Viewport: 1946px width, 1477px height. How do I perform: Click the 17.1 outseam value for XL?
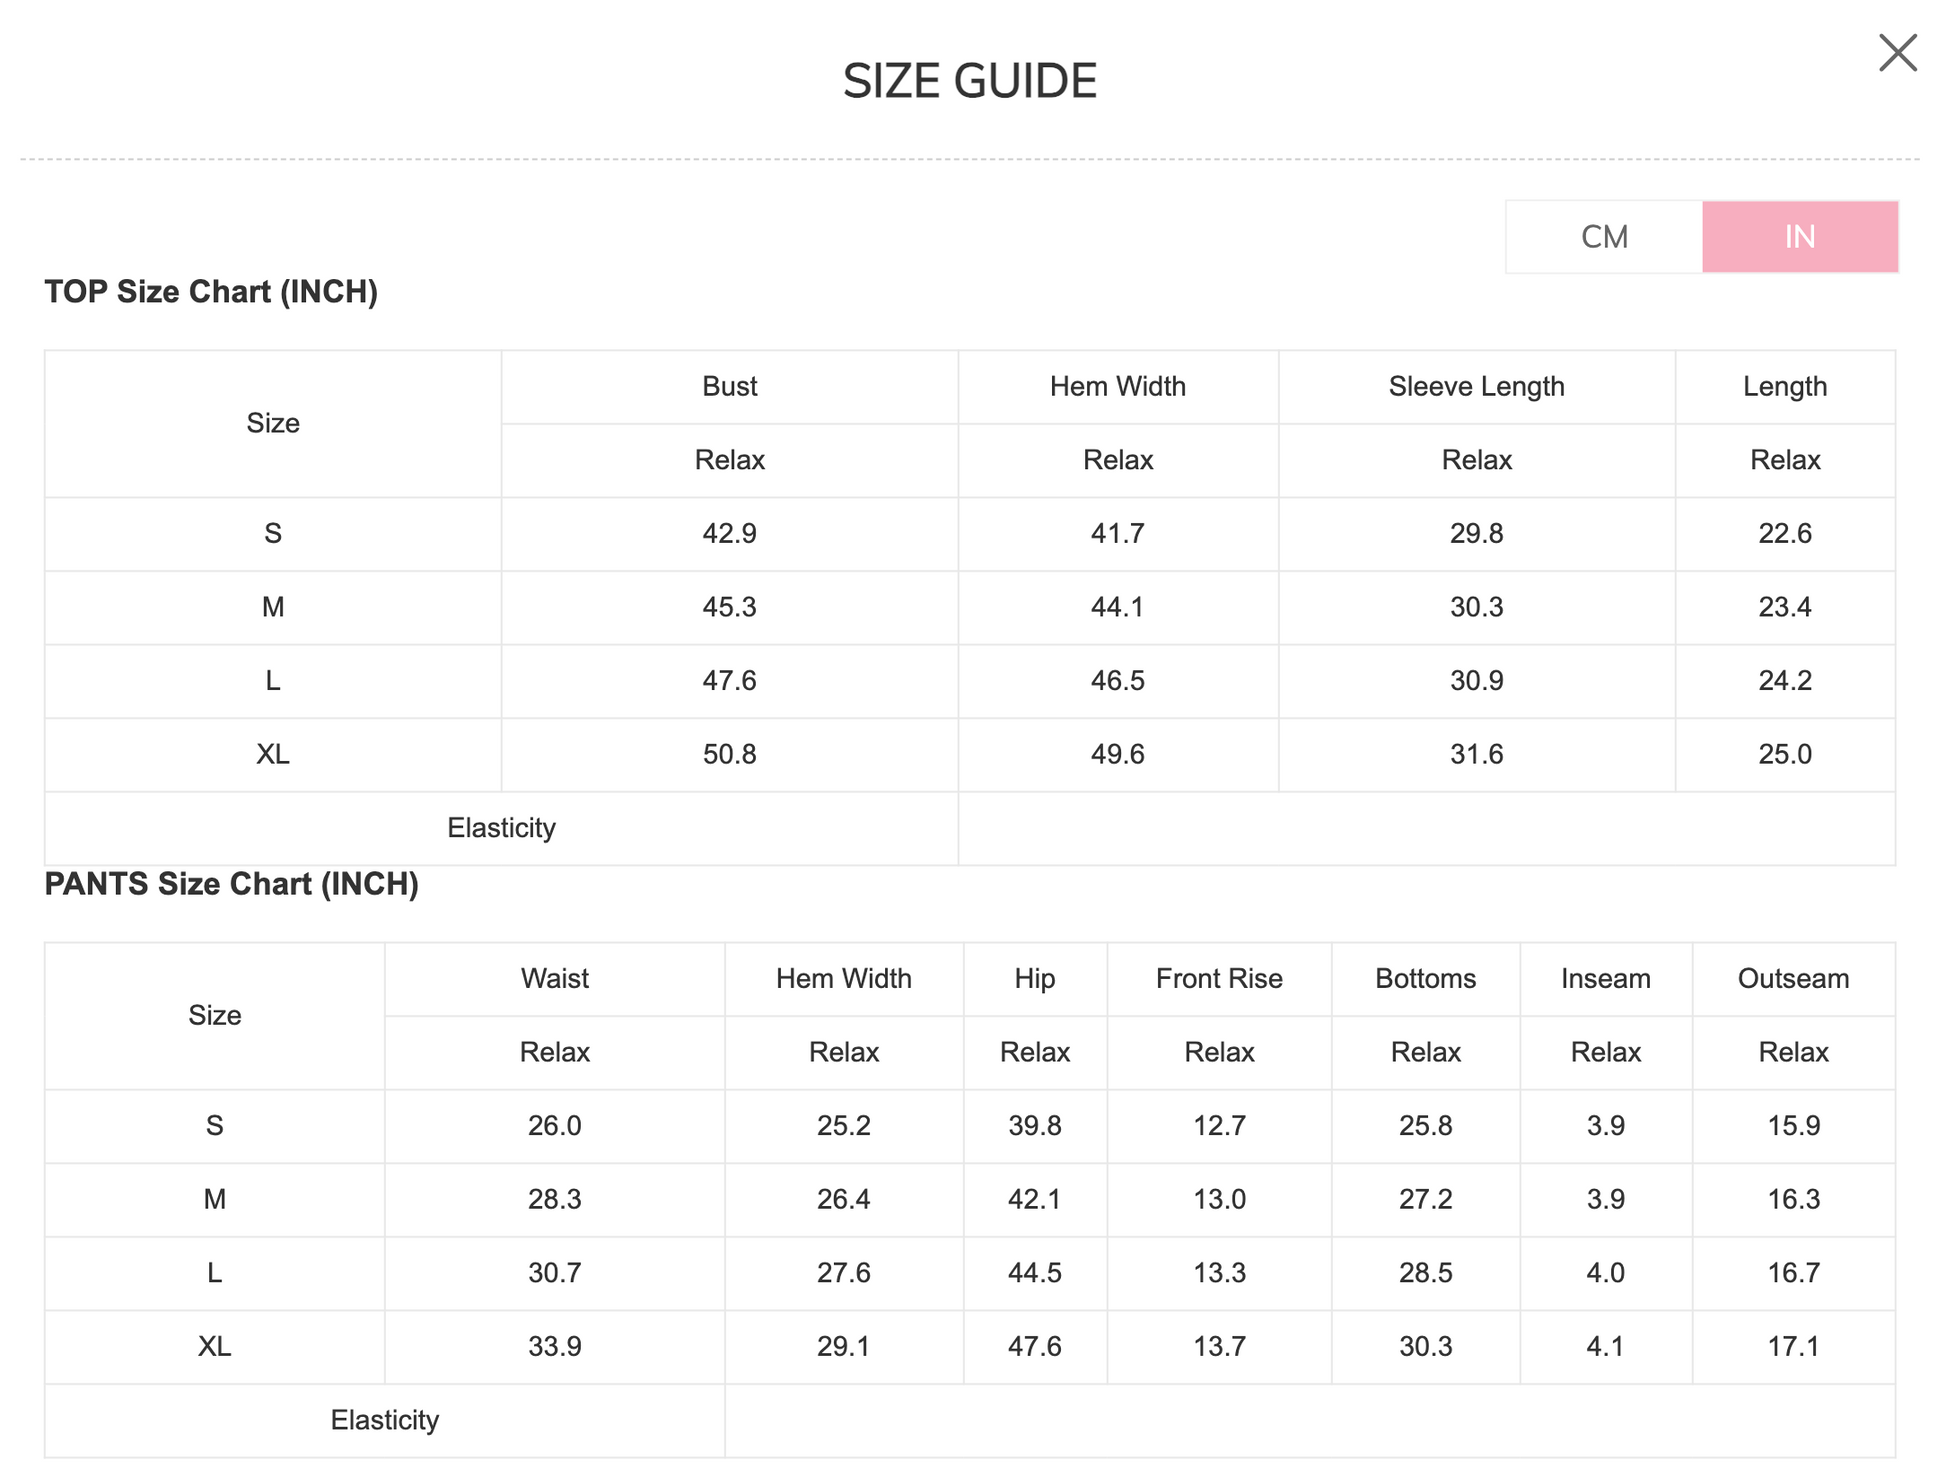[1793, 1347]
